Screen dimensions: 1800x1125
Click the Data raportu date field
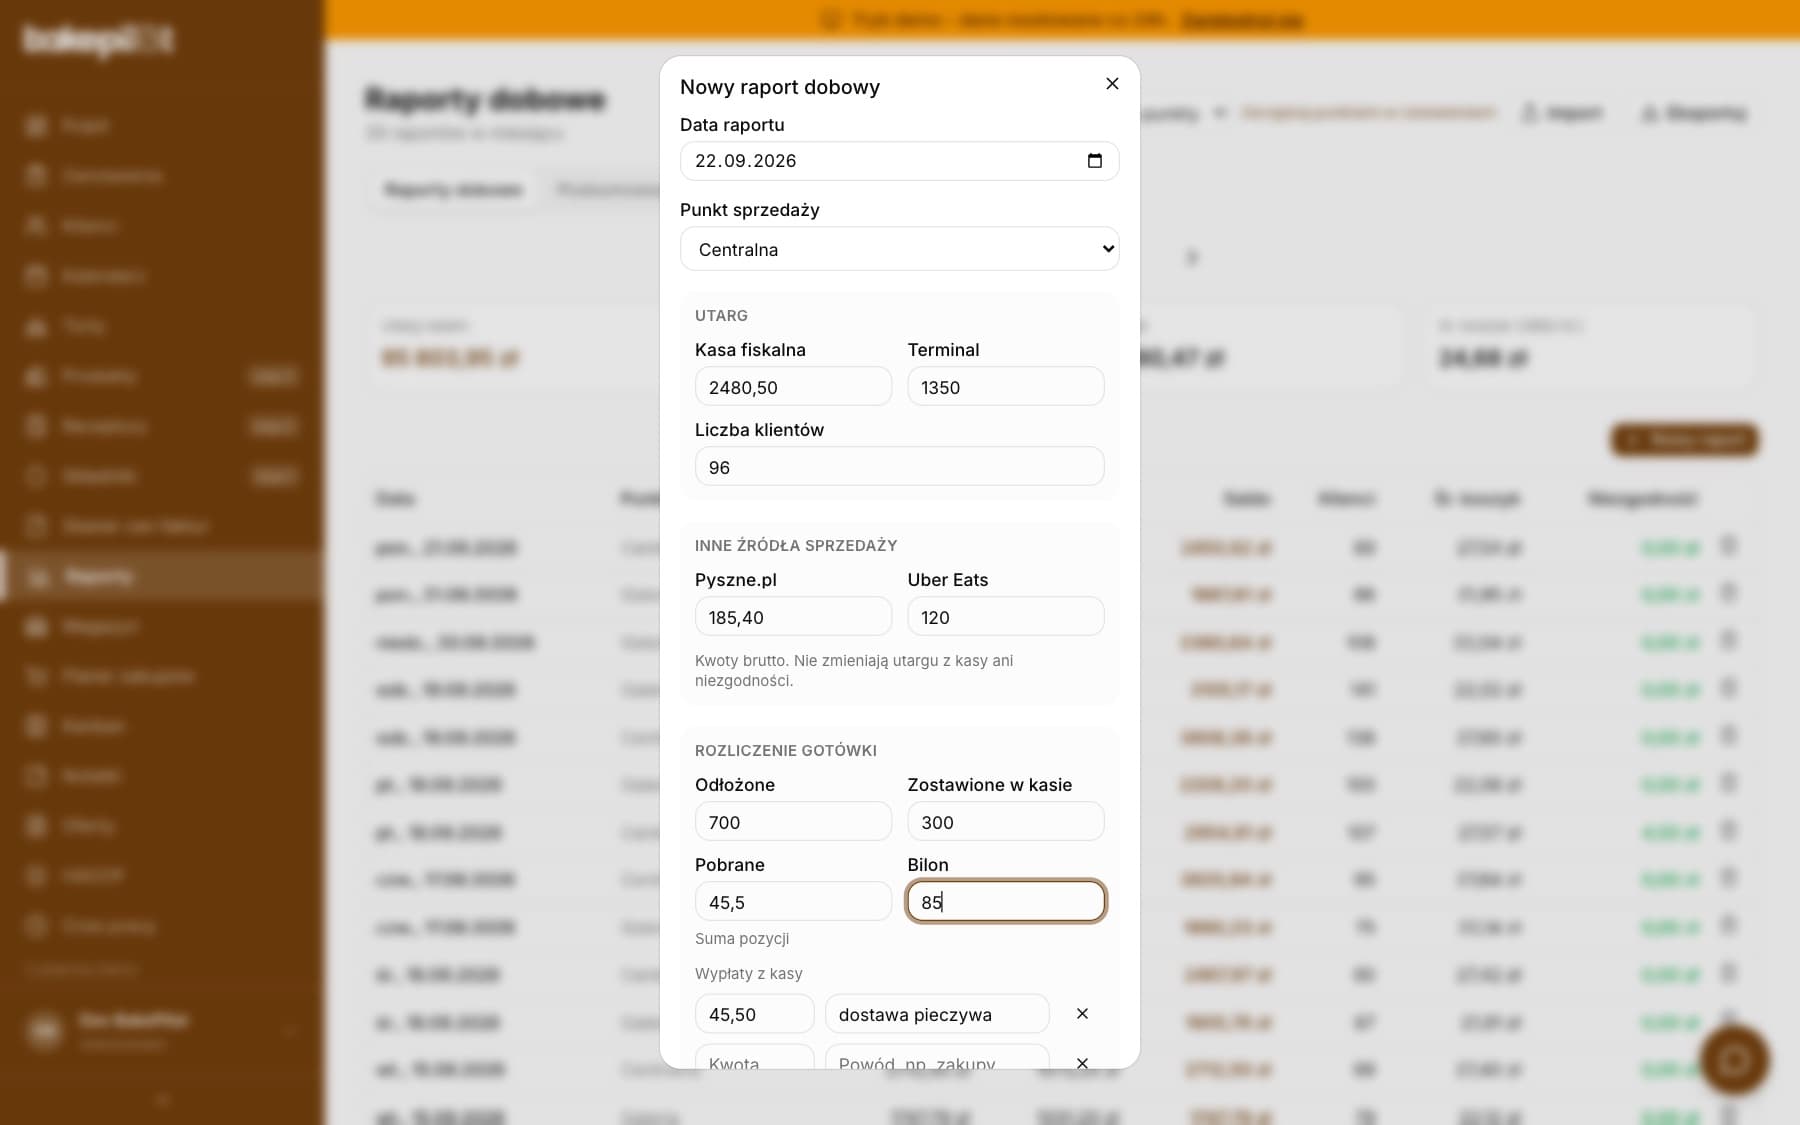899,161
